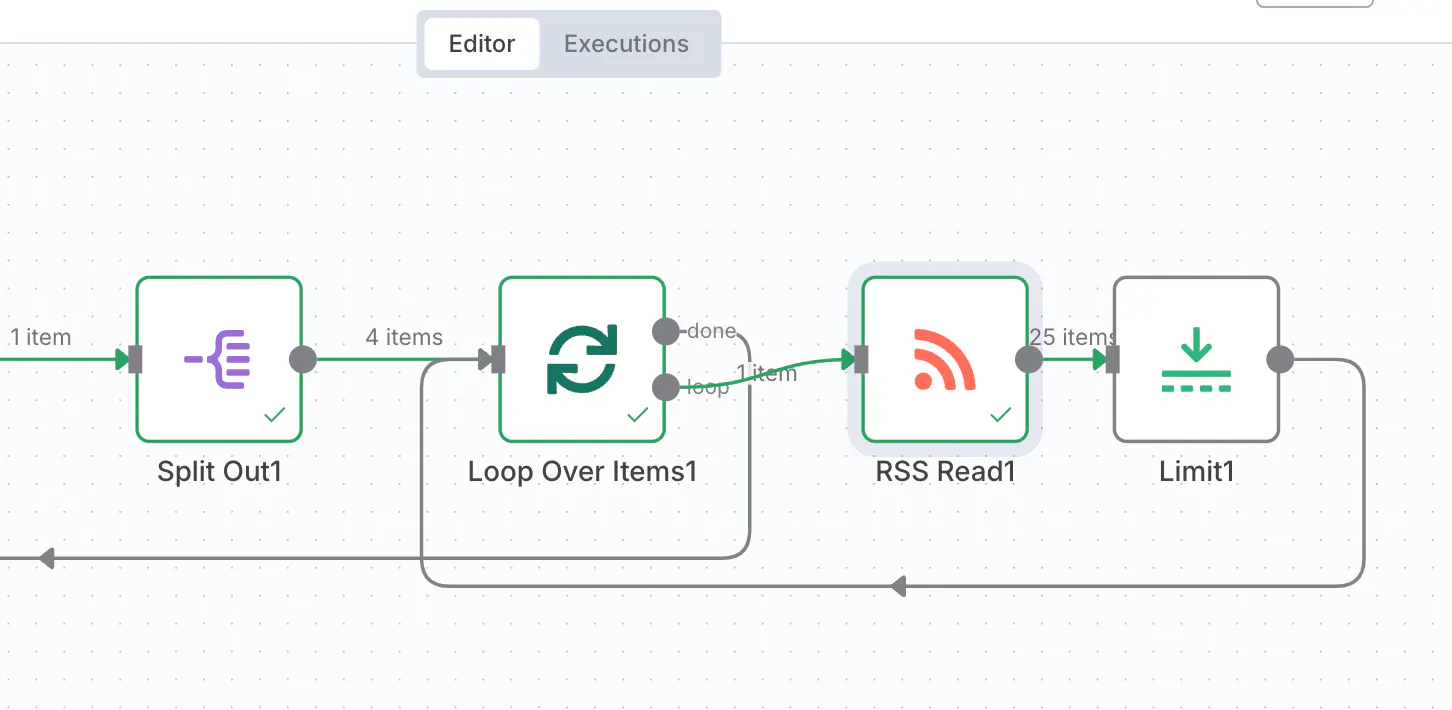This screenshot has height=710, width=1452.
Task: Click the RSS Read1 output connector dot
Action: pyautogui.click(x=1028, y=359)
